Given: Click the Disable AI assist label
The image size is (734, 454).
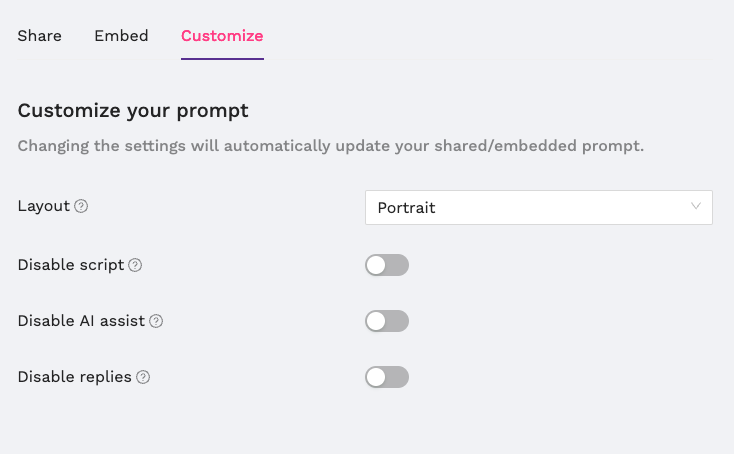Looking at the screenshot, I should pos(81,321).
